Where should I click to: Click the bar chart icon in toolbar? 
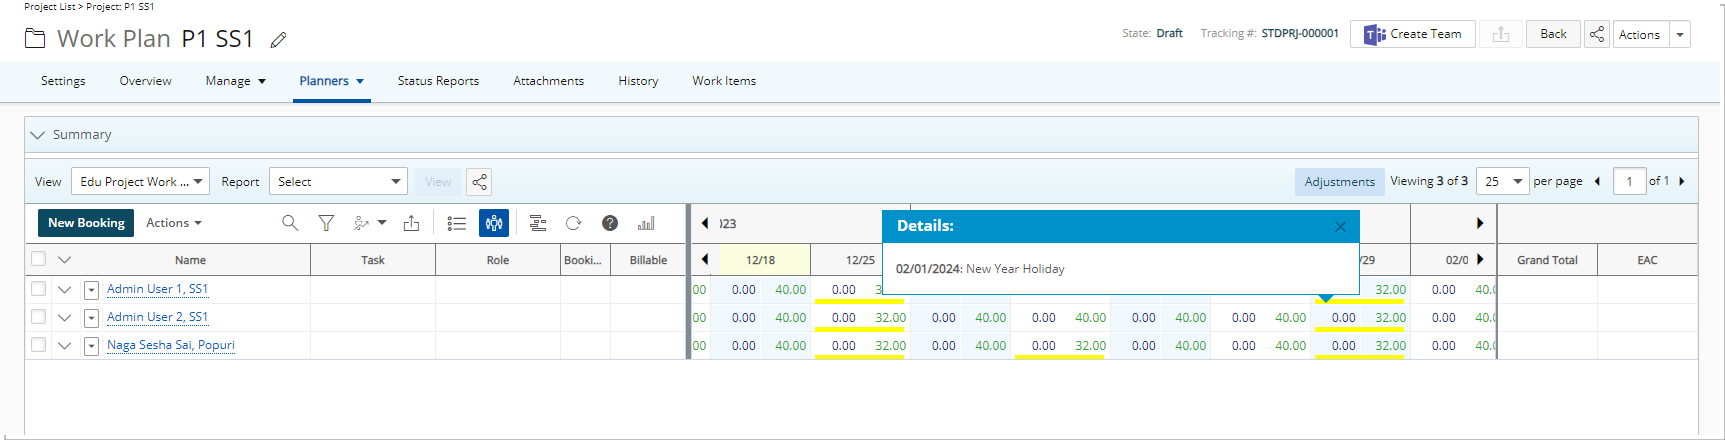(x=646, y=223)
